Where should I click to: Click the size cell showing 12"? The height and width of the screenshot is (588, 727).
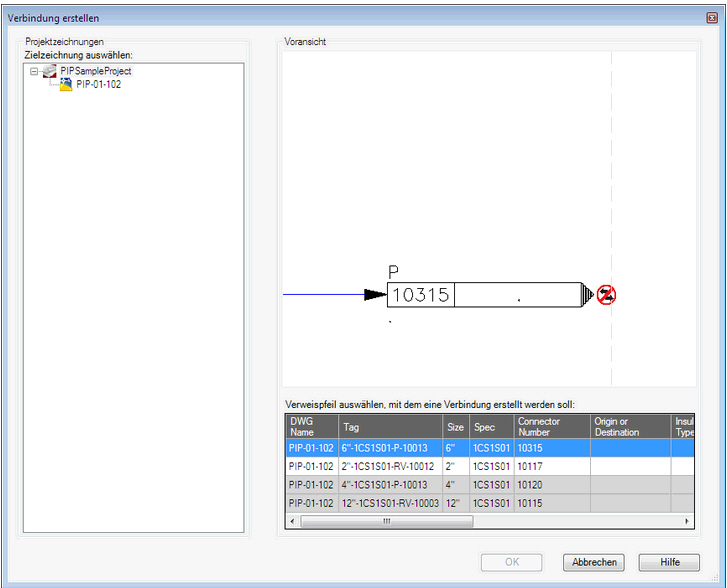tap(456, 503)
